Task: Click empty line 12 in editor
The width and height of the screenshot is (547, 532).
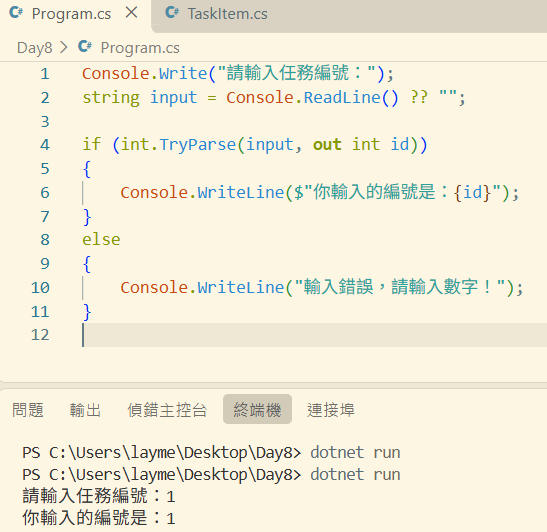Action: (314, 335)
